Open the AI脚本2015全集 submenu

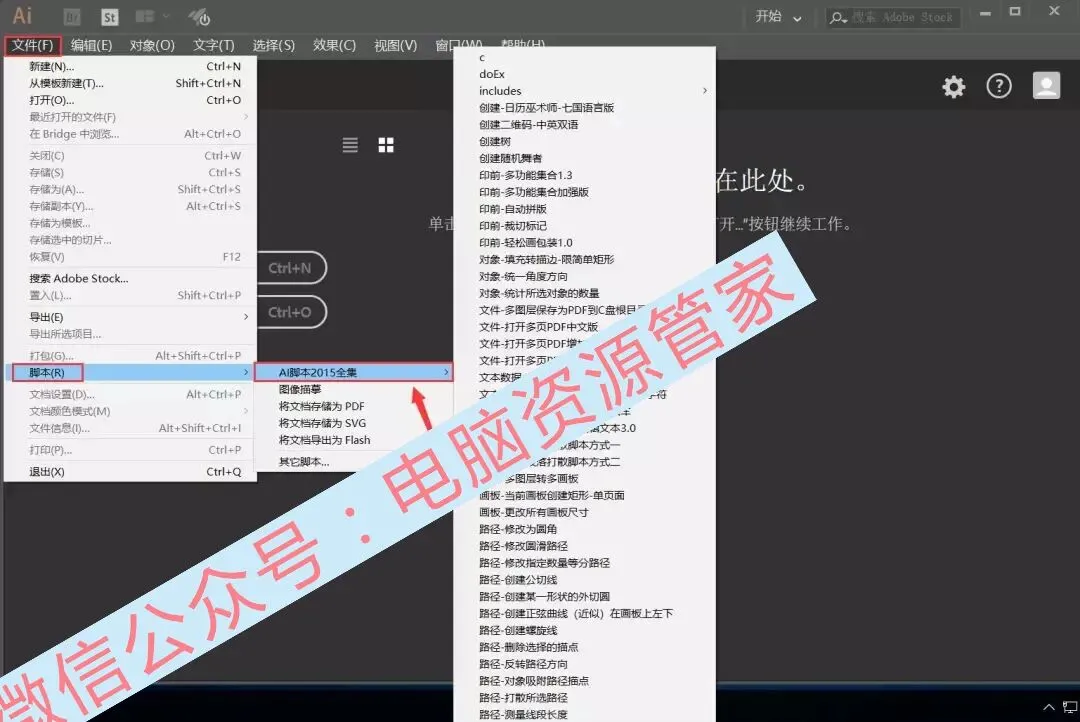pos(354,372)
